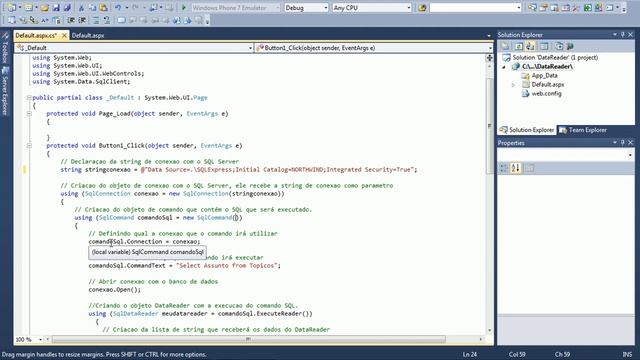Toggle a bookmark on the current line
The height and width of the screenshot is (360, 640).
122,20
